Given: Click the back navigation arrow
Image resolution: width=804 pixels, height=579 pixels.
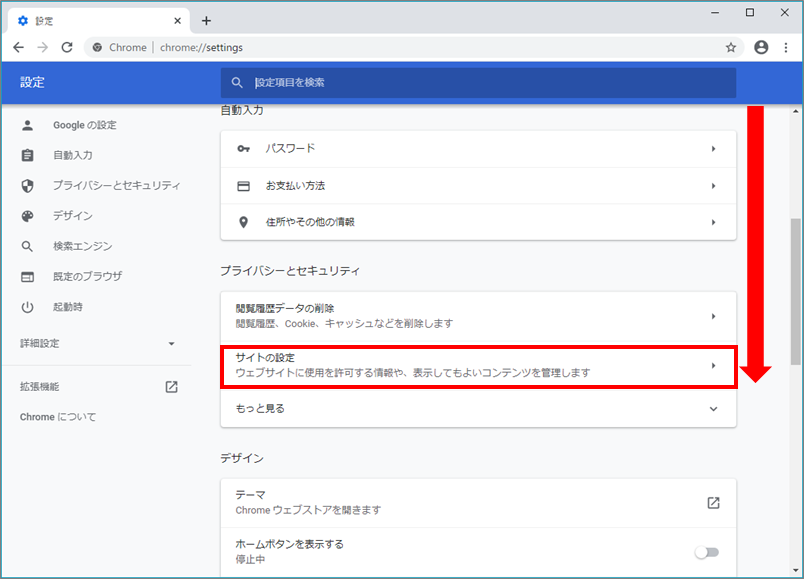Looking at the screenshot, I should point(19,47).
